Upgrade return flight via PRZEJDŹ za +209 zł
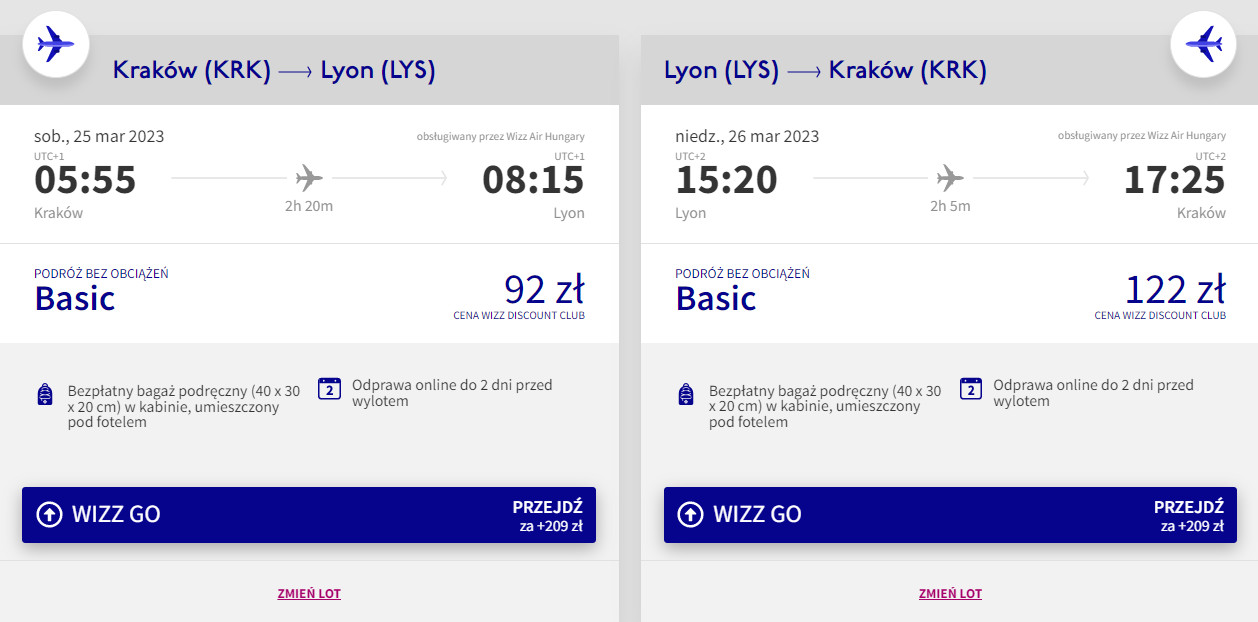Screen dimensions: 1258x622 [1188, 515]
